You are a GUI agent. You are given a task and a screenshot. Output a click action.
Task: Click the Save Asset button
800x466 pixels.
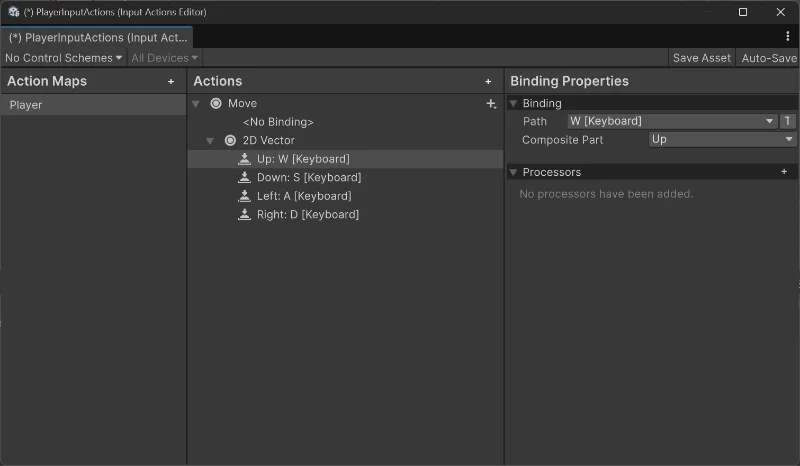pyautogui.click(x=701, y=58)
